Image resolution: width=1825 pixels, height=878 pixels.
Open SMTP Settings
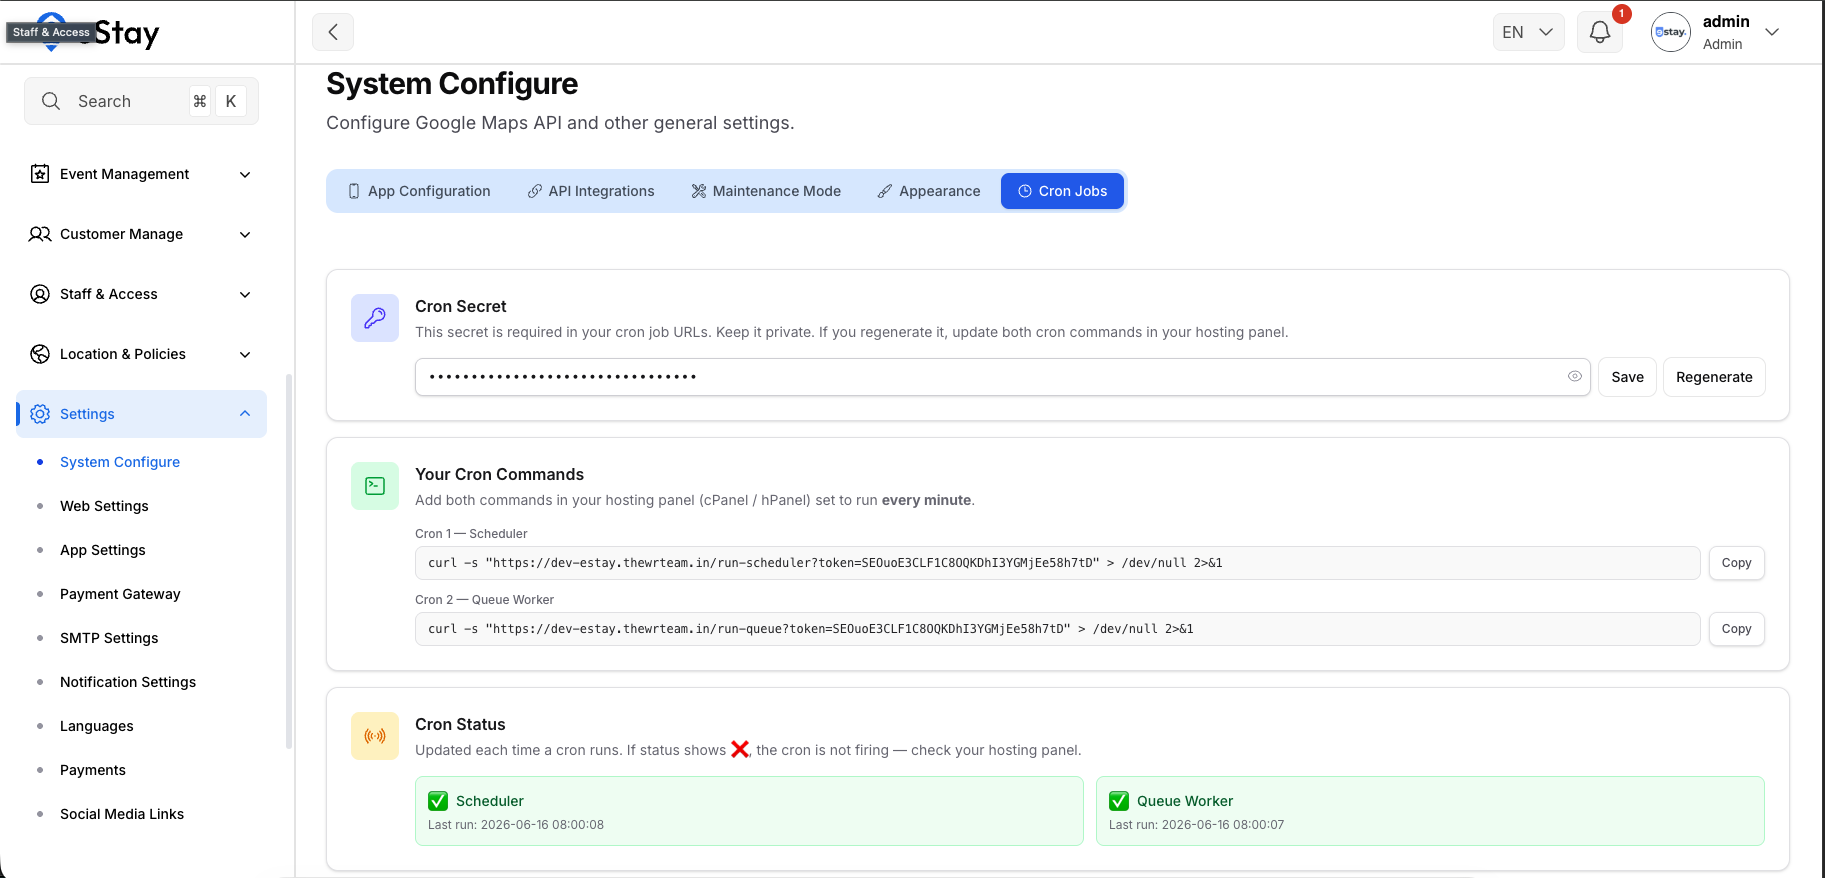pos(109,638)
